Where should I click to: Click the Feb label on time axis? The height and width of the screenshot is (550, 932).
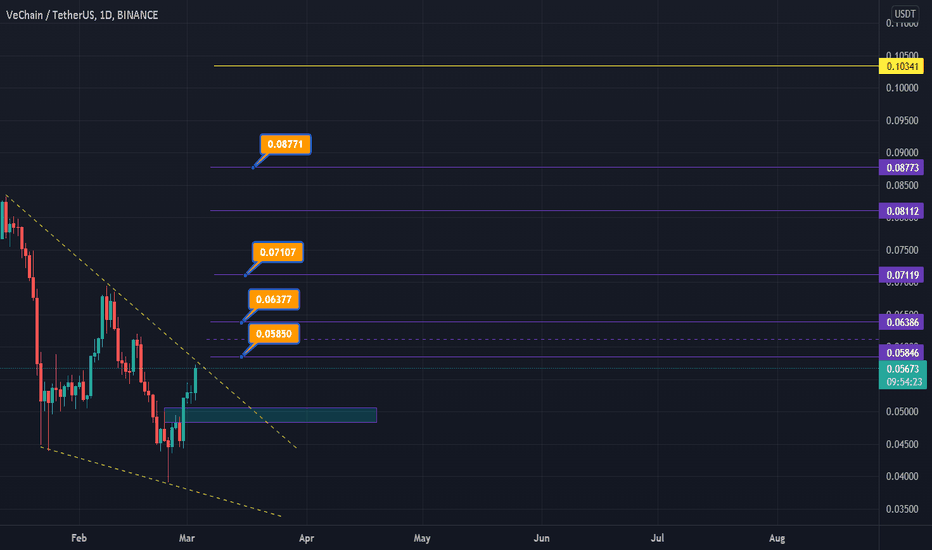click(79, 538)
